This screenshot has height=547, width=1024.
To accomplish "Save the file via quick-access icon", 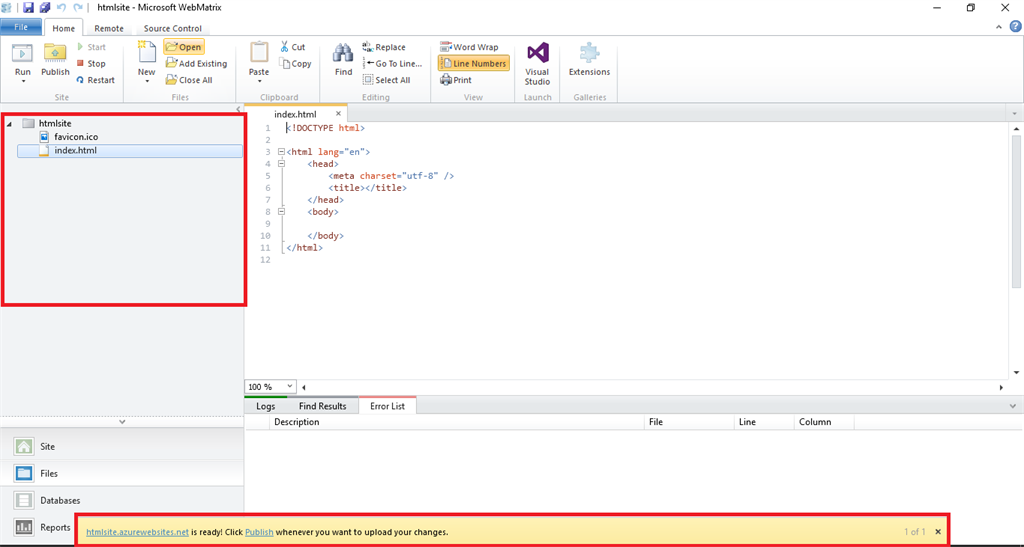I will [29, 8].
